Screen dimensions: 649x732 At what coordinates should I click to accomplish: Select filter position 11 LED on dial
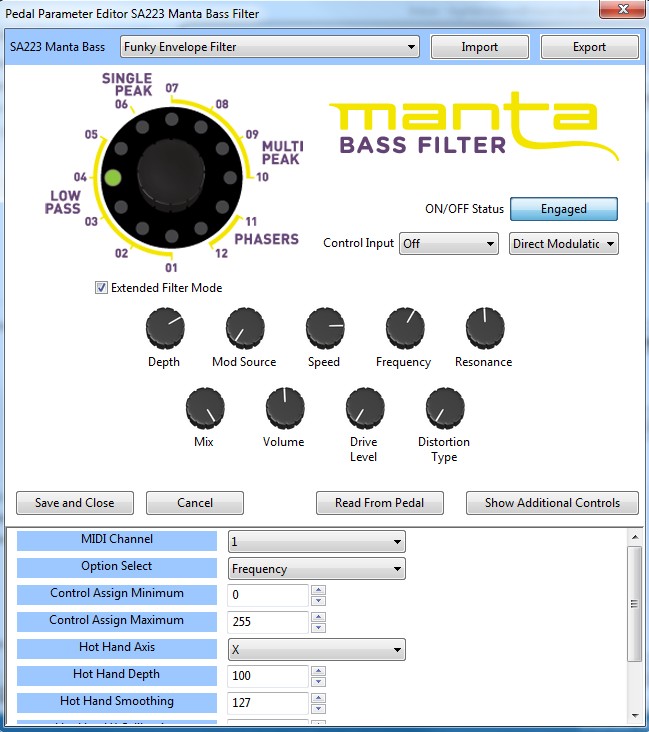click(222, 207)
